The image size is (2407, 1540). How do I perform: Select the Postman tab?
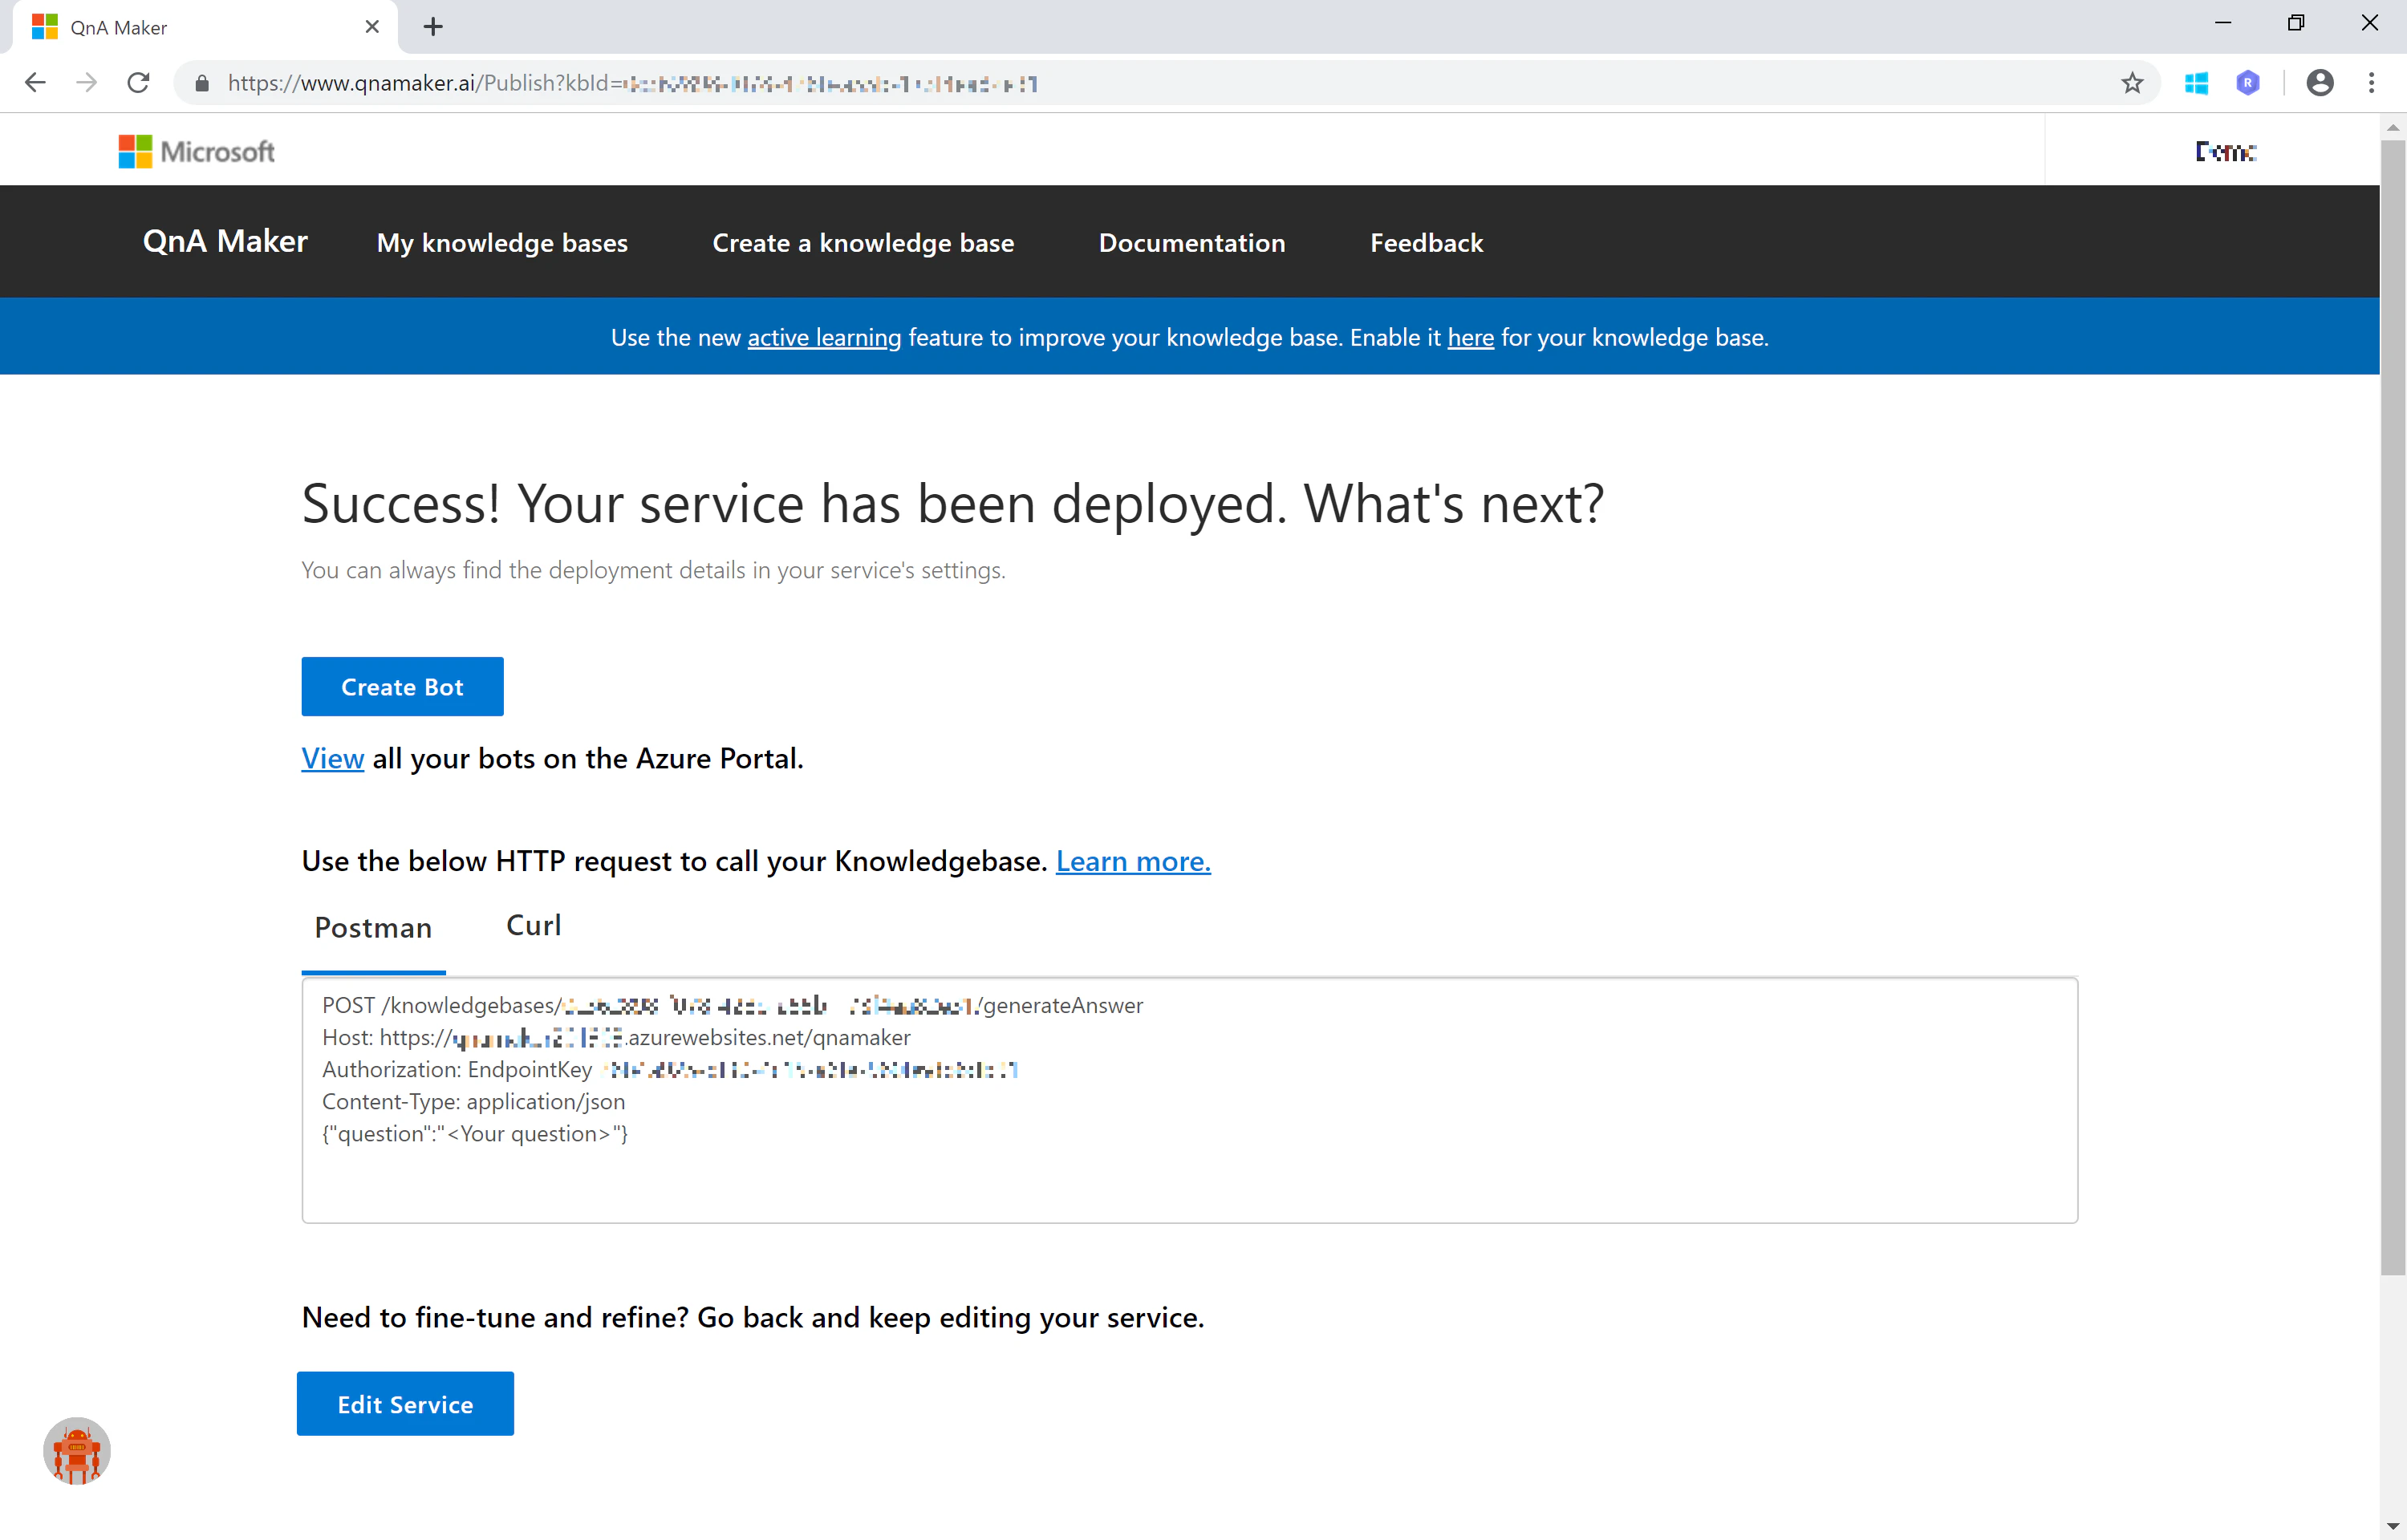point(373,928)
